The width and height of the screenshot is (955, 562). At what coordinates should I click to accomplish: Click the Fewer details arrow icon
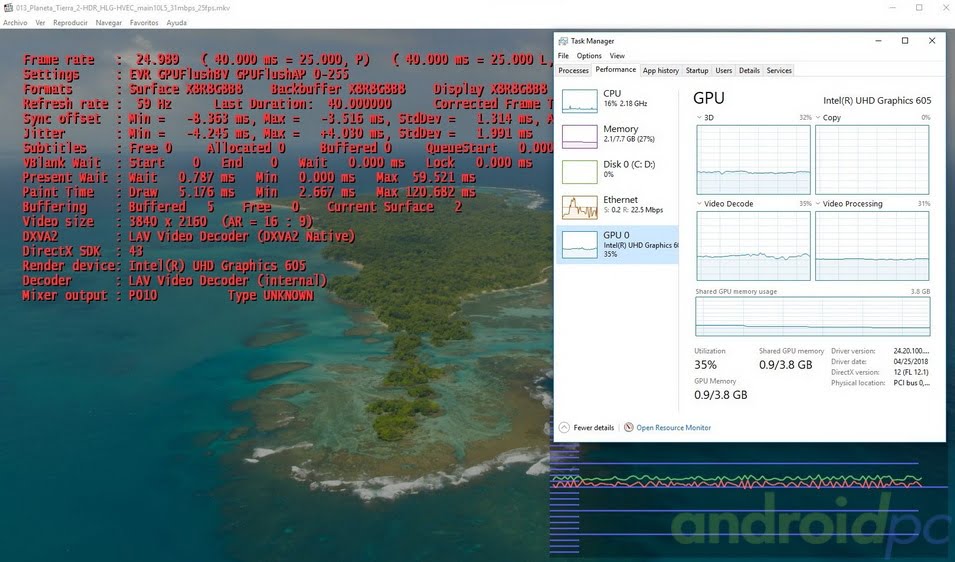click(564, 427)
